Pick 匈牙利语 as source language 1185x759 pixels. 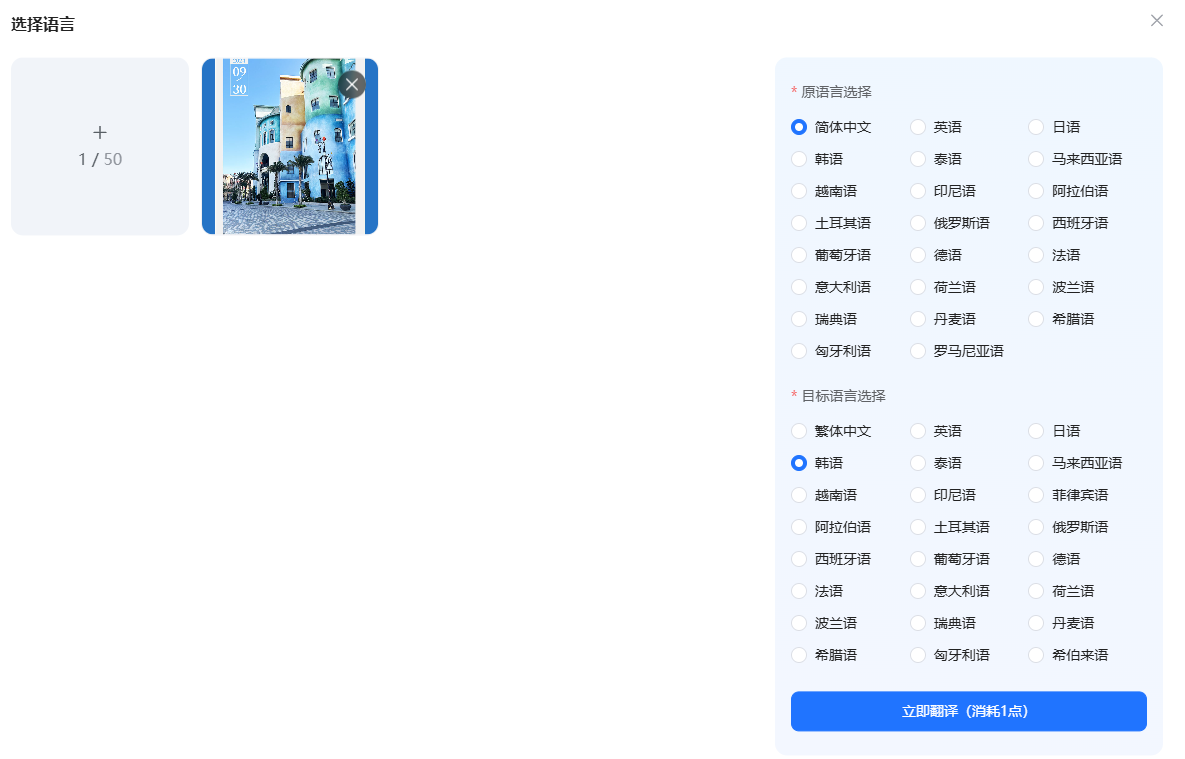click(x=799, y=351)
